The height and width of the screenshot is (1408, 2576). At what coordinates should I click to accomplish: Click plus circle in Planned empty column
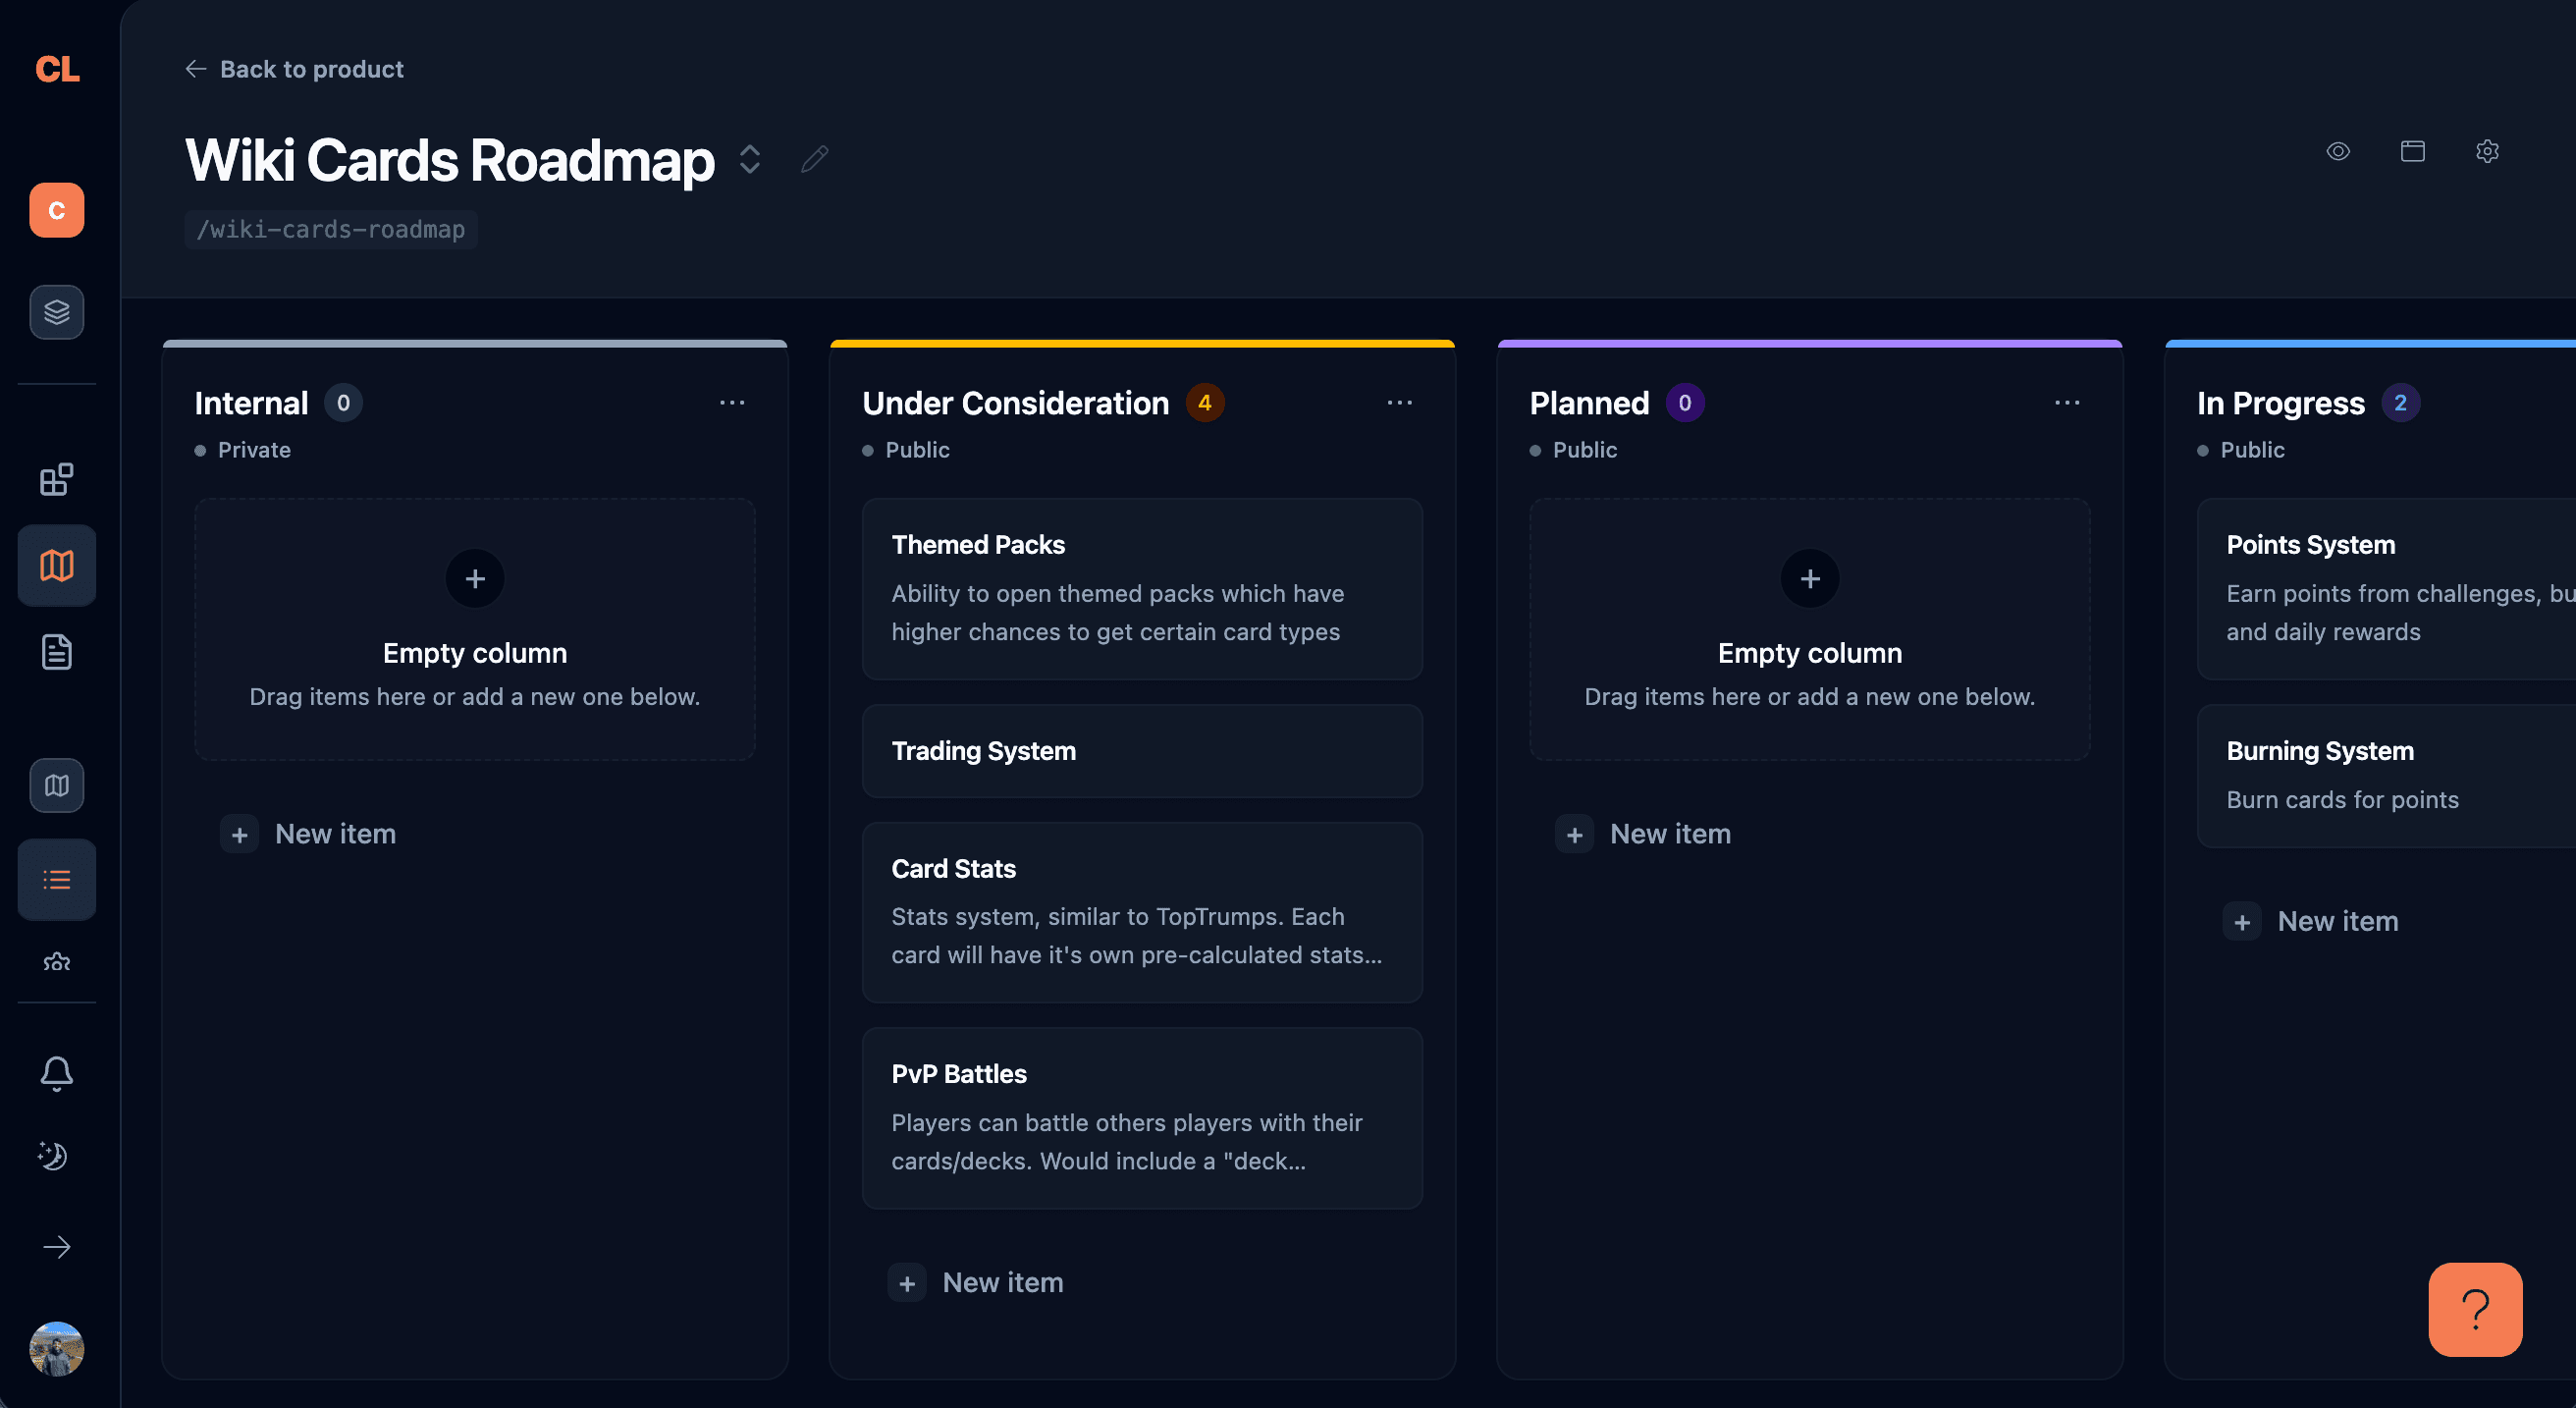1810,578
